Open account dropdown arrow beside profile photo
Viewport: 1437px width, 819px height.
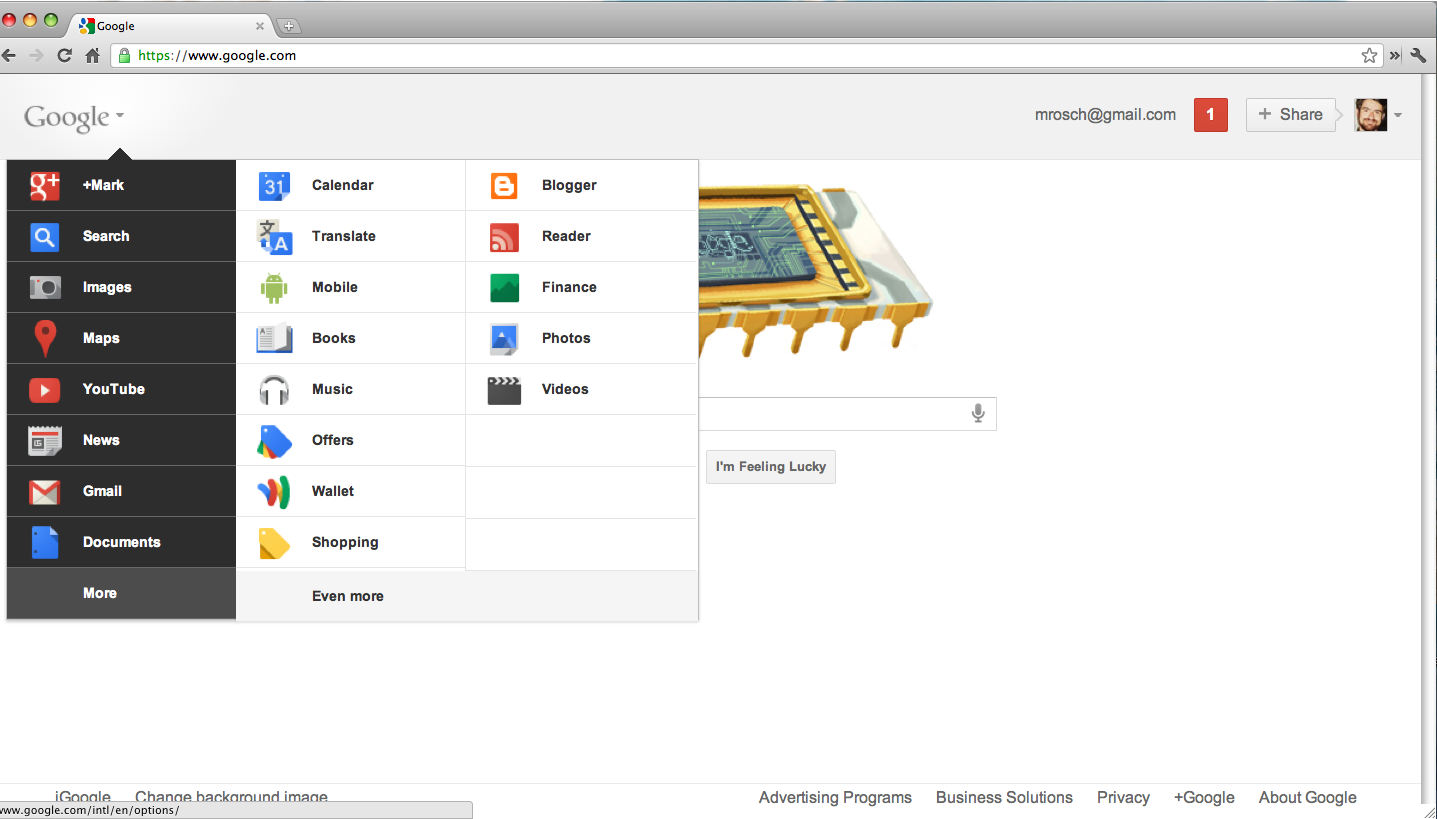click(x=1398, y=115)
